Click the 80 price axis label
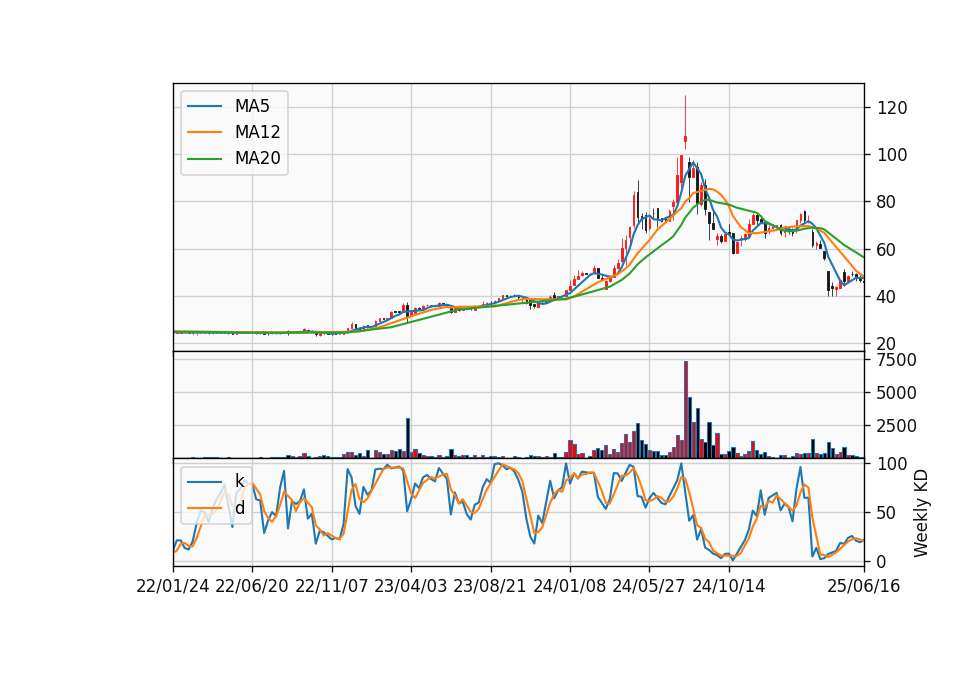Screen dimensions: 960x690 point(887,202)
